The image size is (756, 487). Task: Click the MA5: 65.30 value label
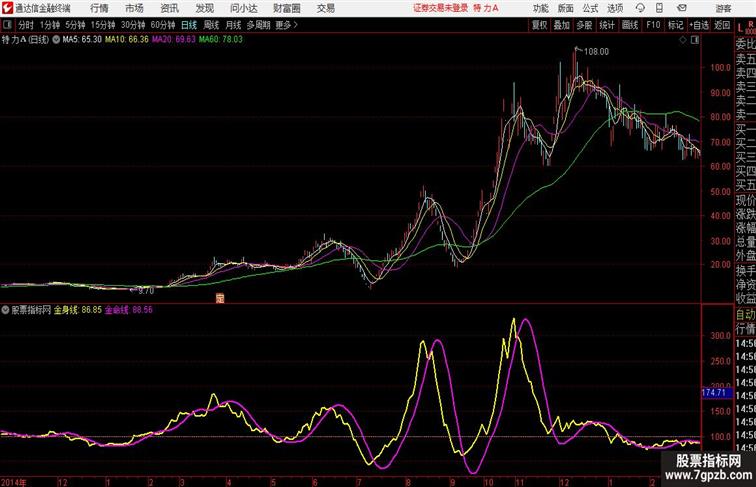82,40
